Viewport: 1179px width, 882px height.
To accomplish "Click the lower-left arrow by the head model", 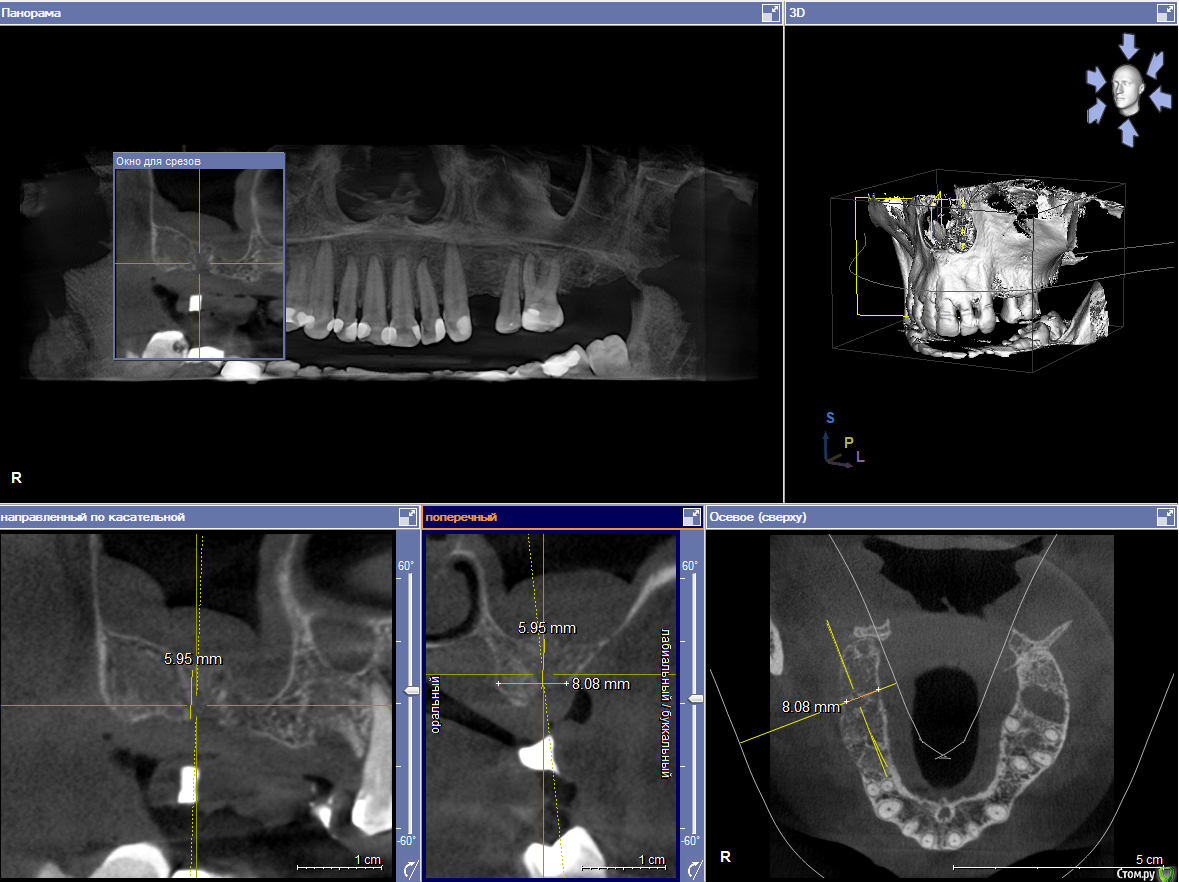I will click(x=1097, y=110).
